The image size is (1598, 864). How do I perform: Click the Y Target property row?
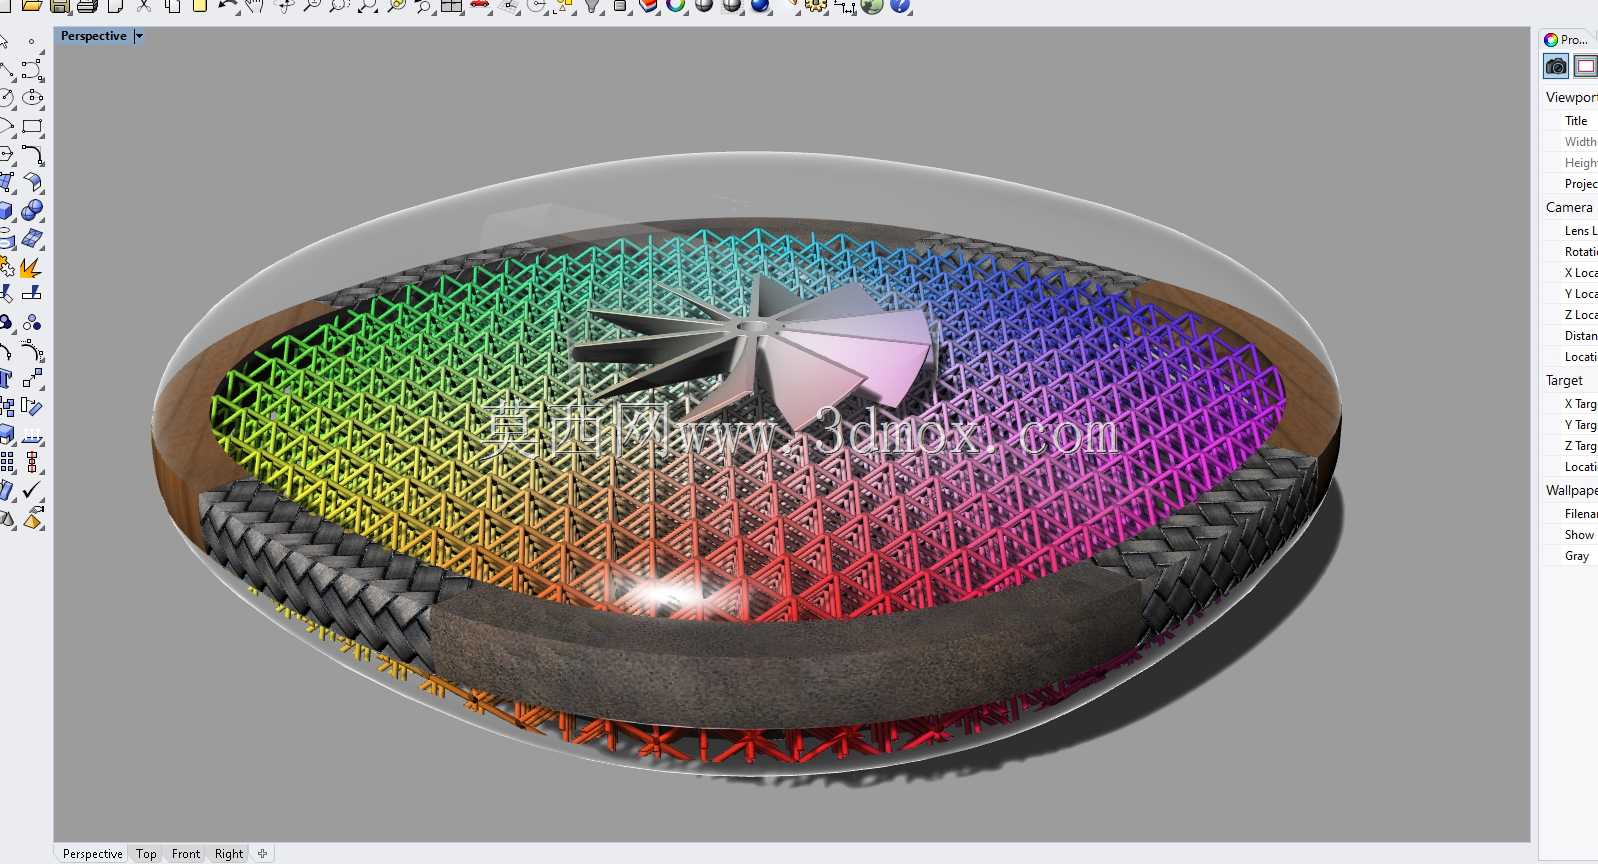point(1569,424)
